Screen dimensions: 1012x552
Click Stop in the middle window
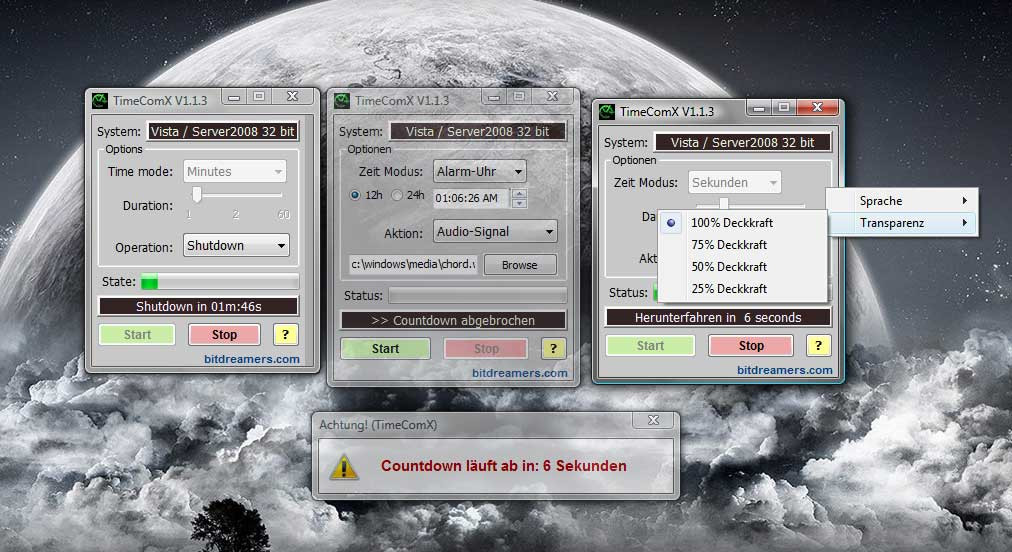486,349
